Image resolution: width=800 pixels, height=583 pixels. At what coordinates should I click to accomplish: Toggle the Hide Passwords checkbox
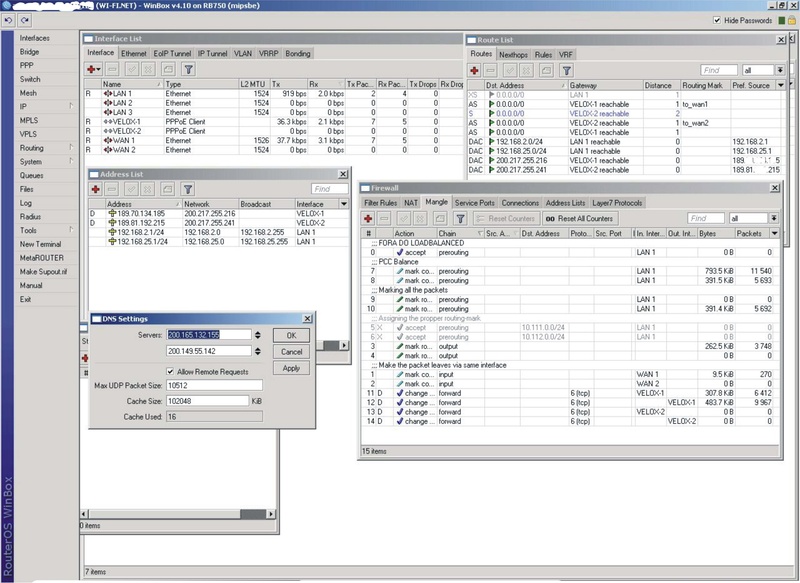pyautogui.click(x=717, y=20)
